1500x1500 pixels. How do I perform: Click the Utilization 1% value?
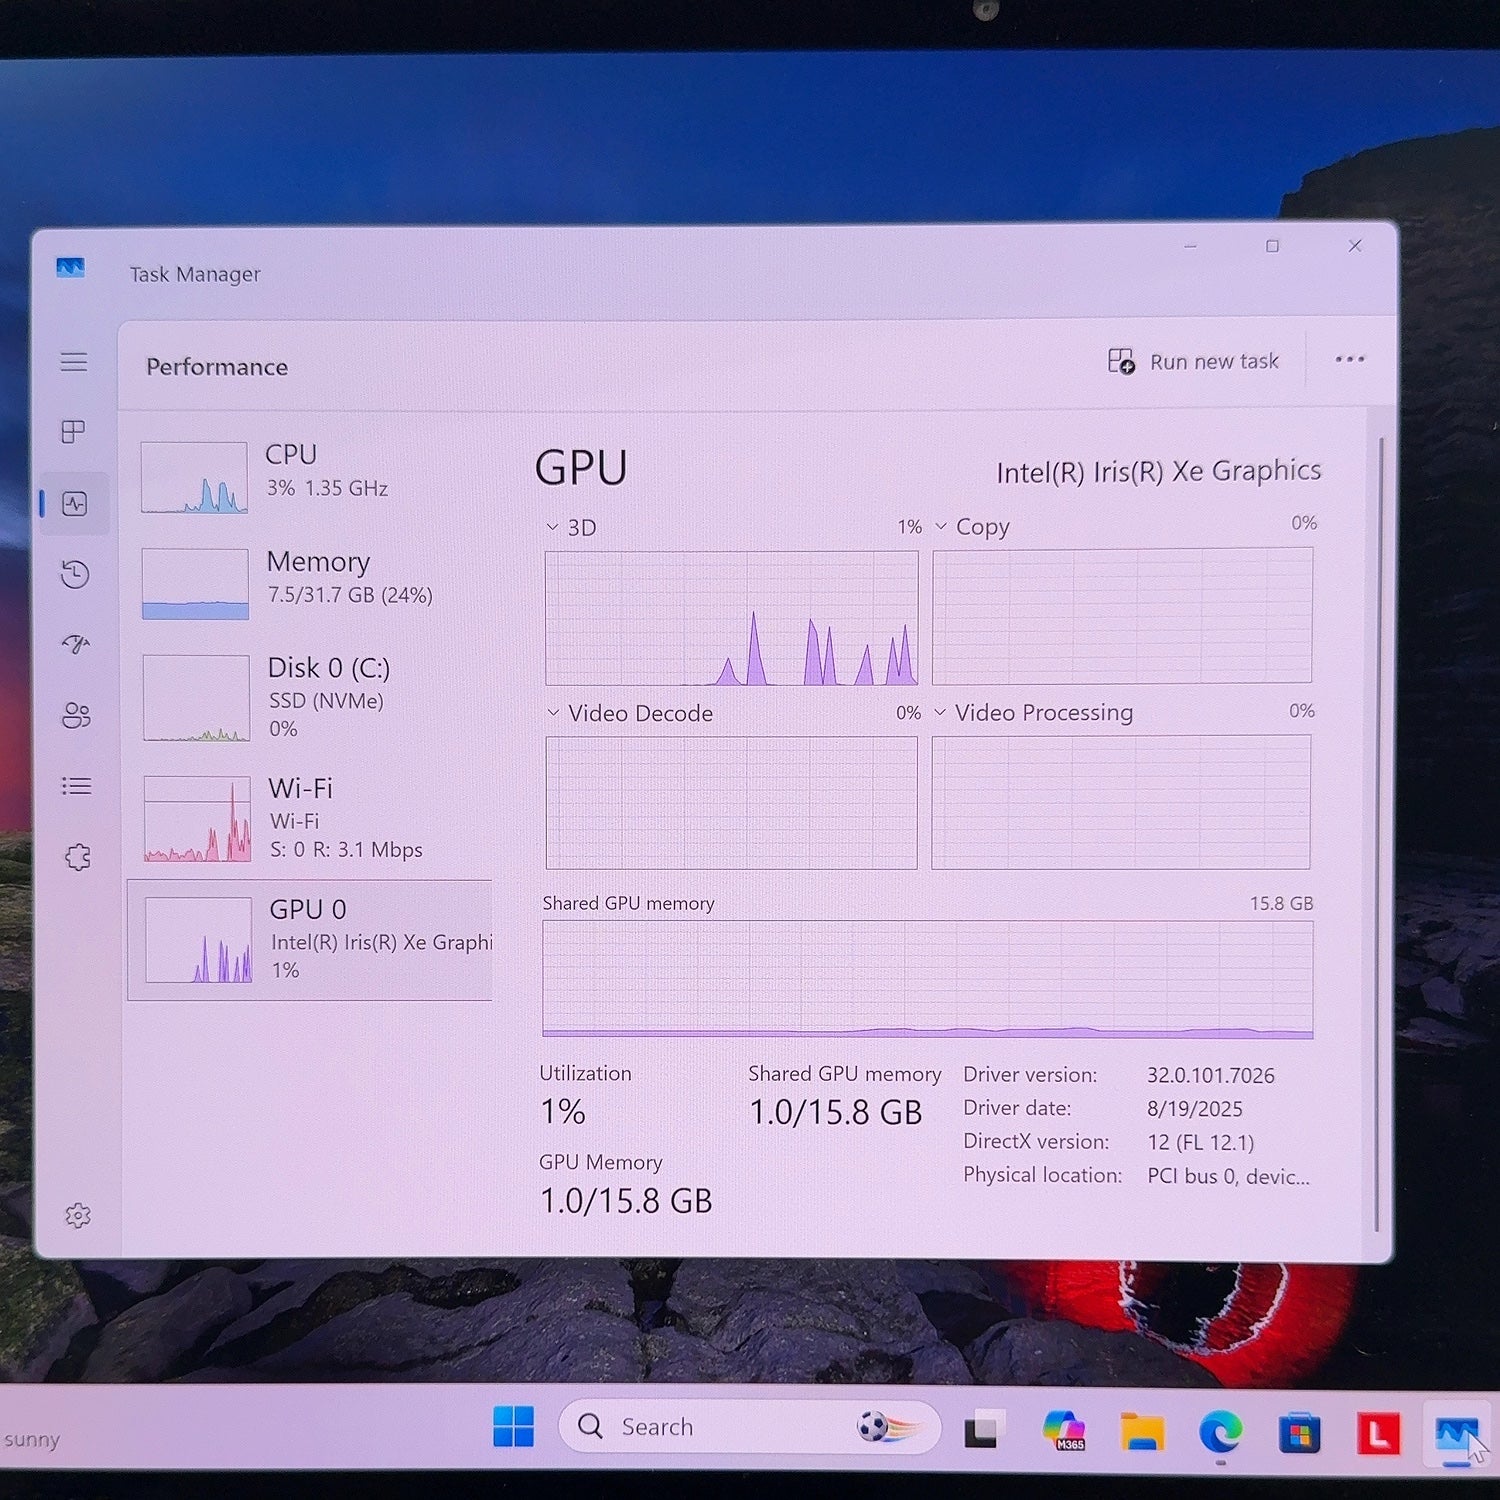[563, 1111]
